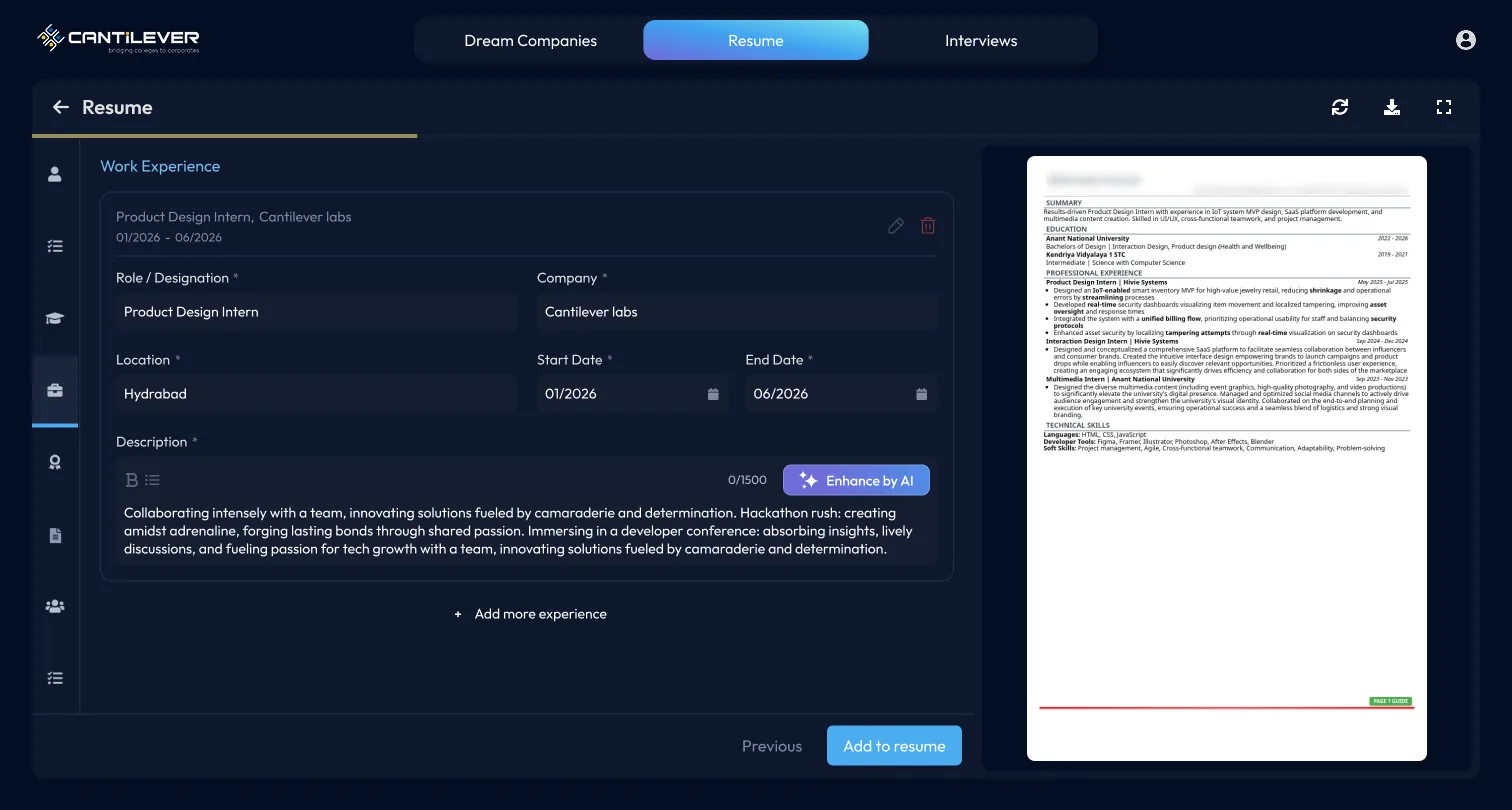Open the user profile account icon

[1466, 40]
